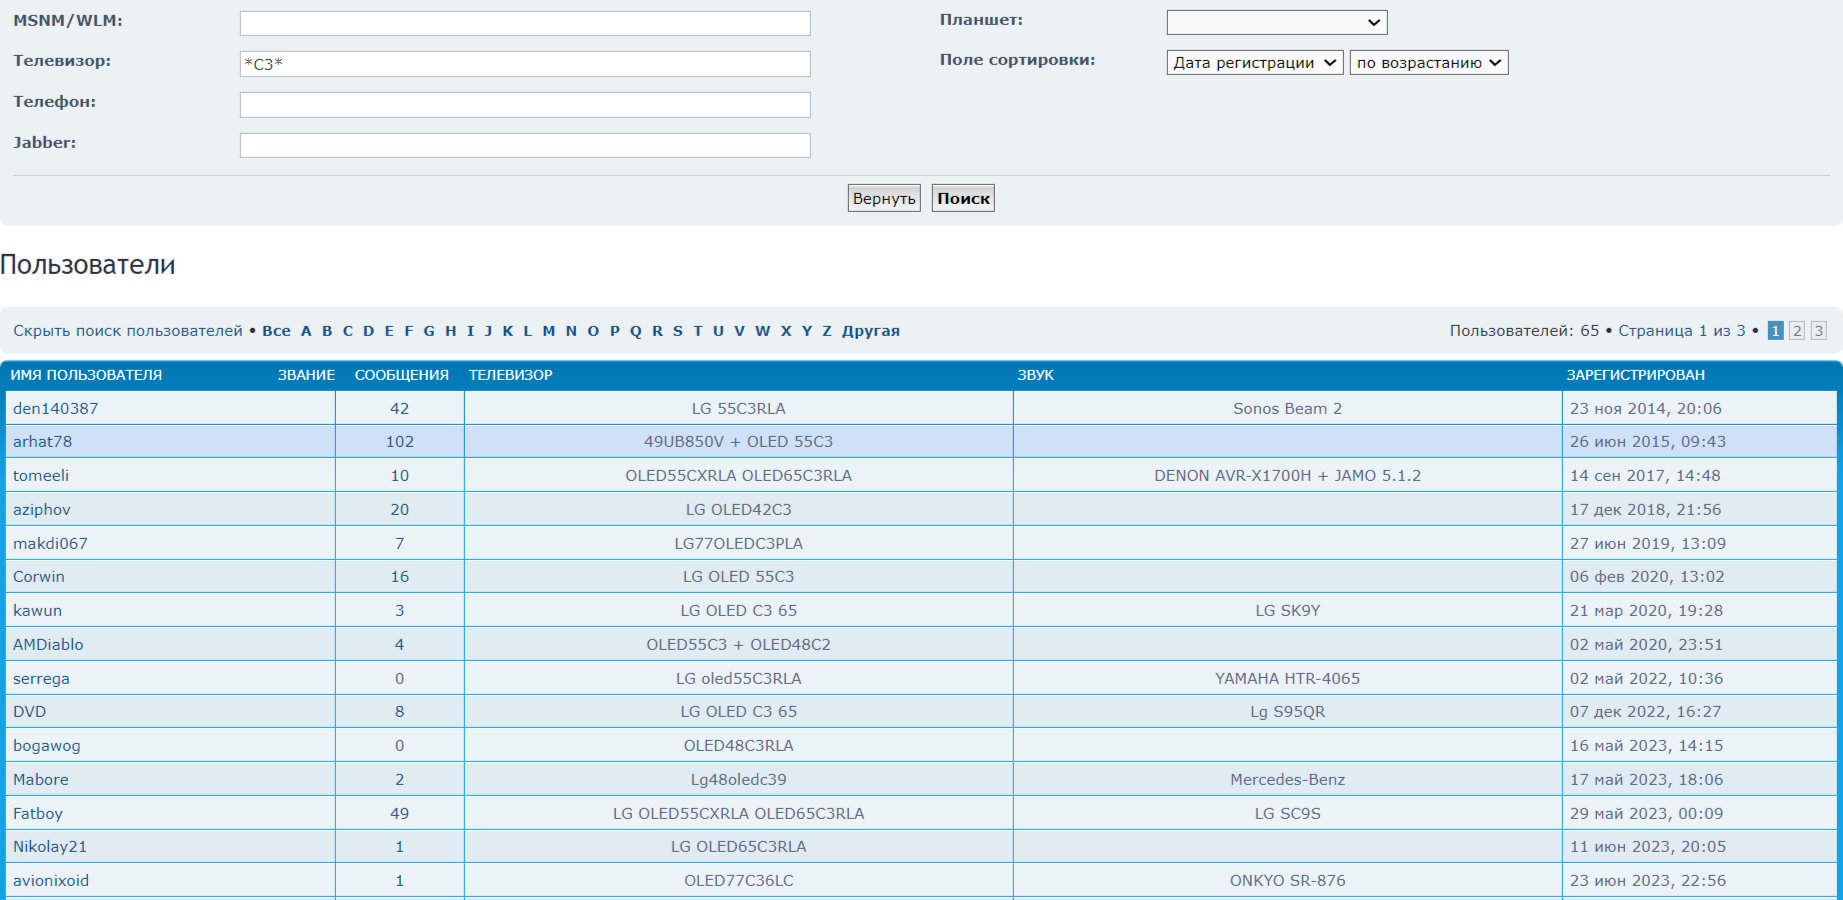Viewport: 1843px width, 900px height.
Task: Open the Fatboy user profile
Action: (38, 814)
